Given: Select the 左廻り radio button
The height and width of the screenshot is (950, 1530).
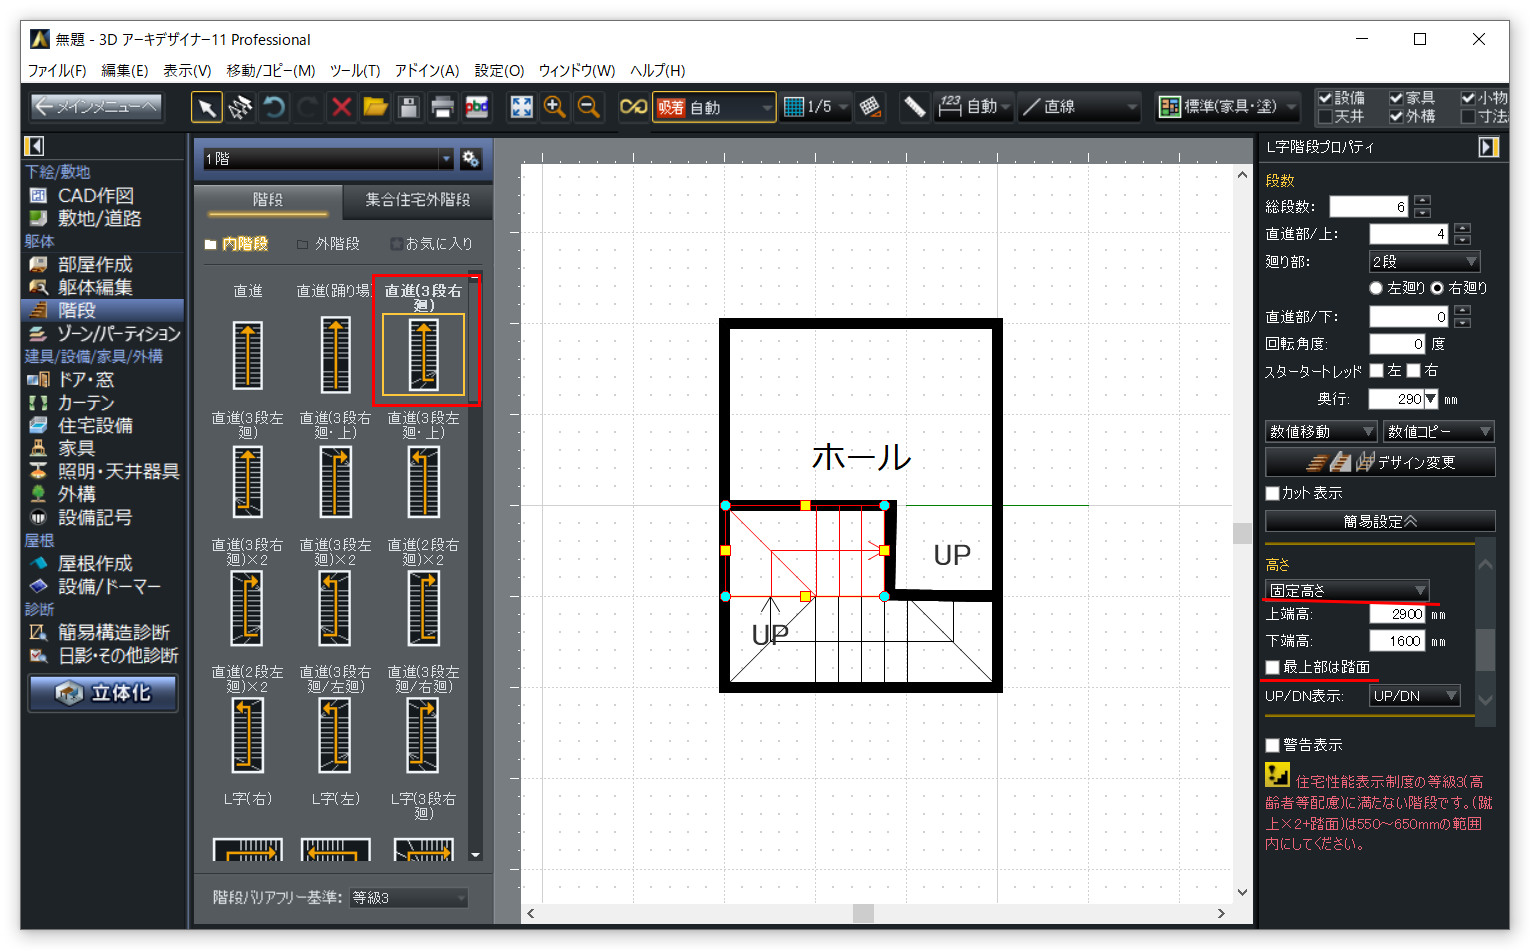Looking at the screenshot, I should 1376,288.
